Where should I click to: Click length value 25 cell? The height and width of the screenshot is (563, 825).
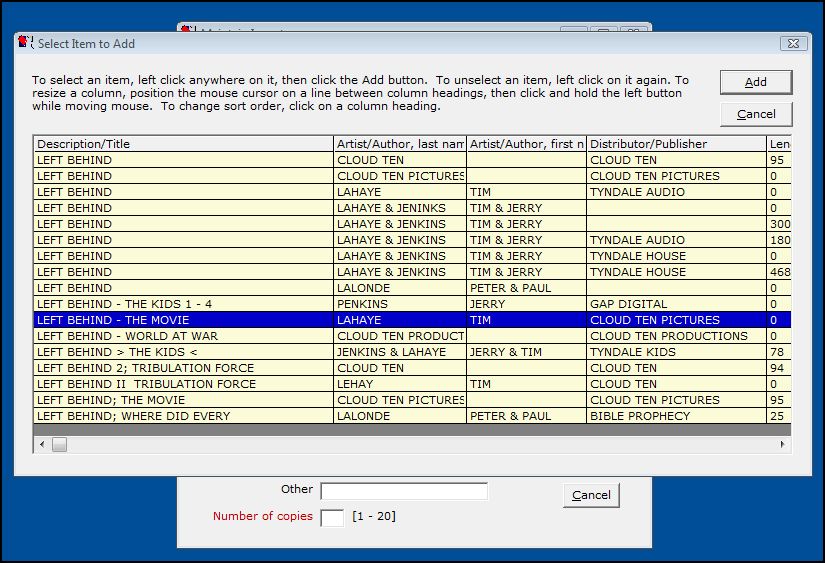[779, 416]
